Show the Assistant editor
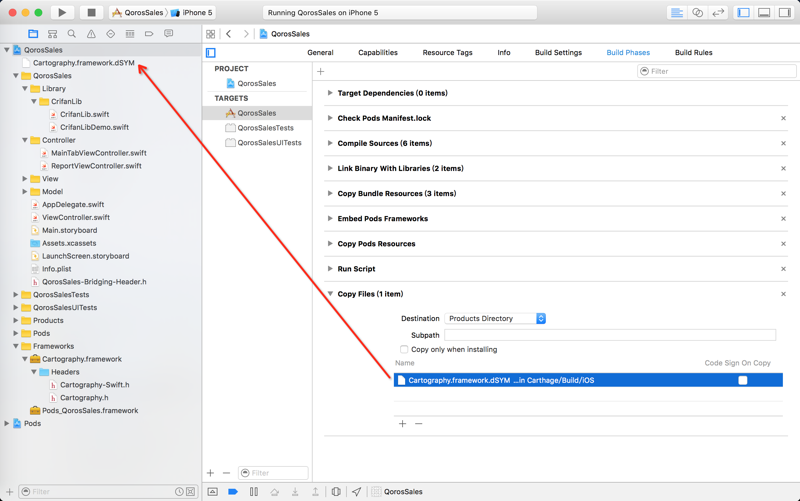Screen dimensions: 800x501 tap(697, 13)
